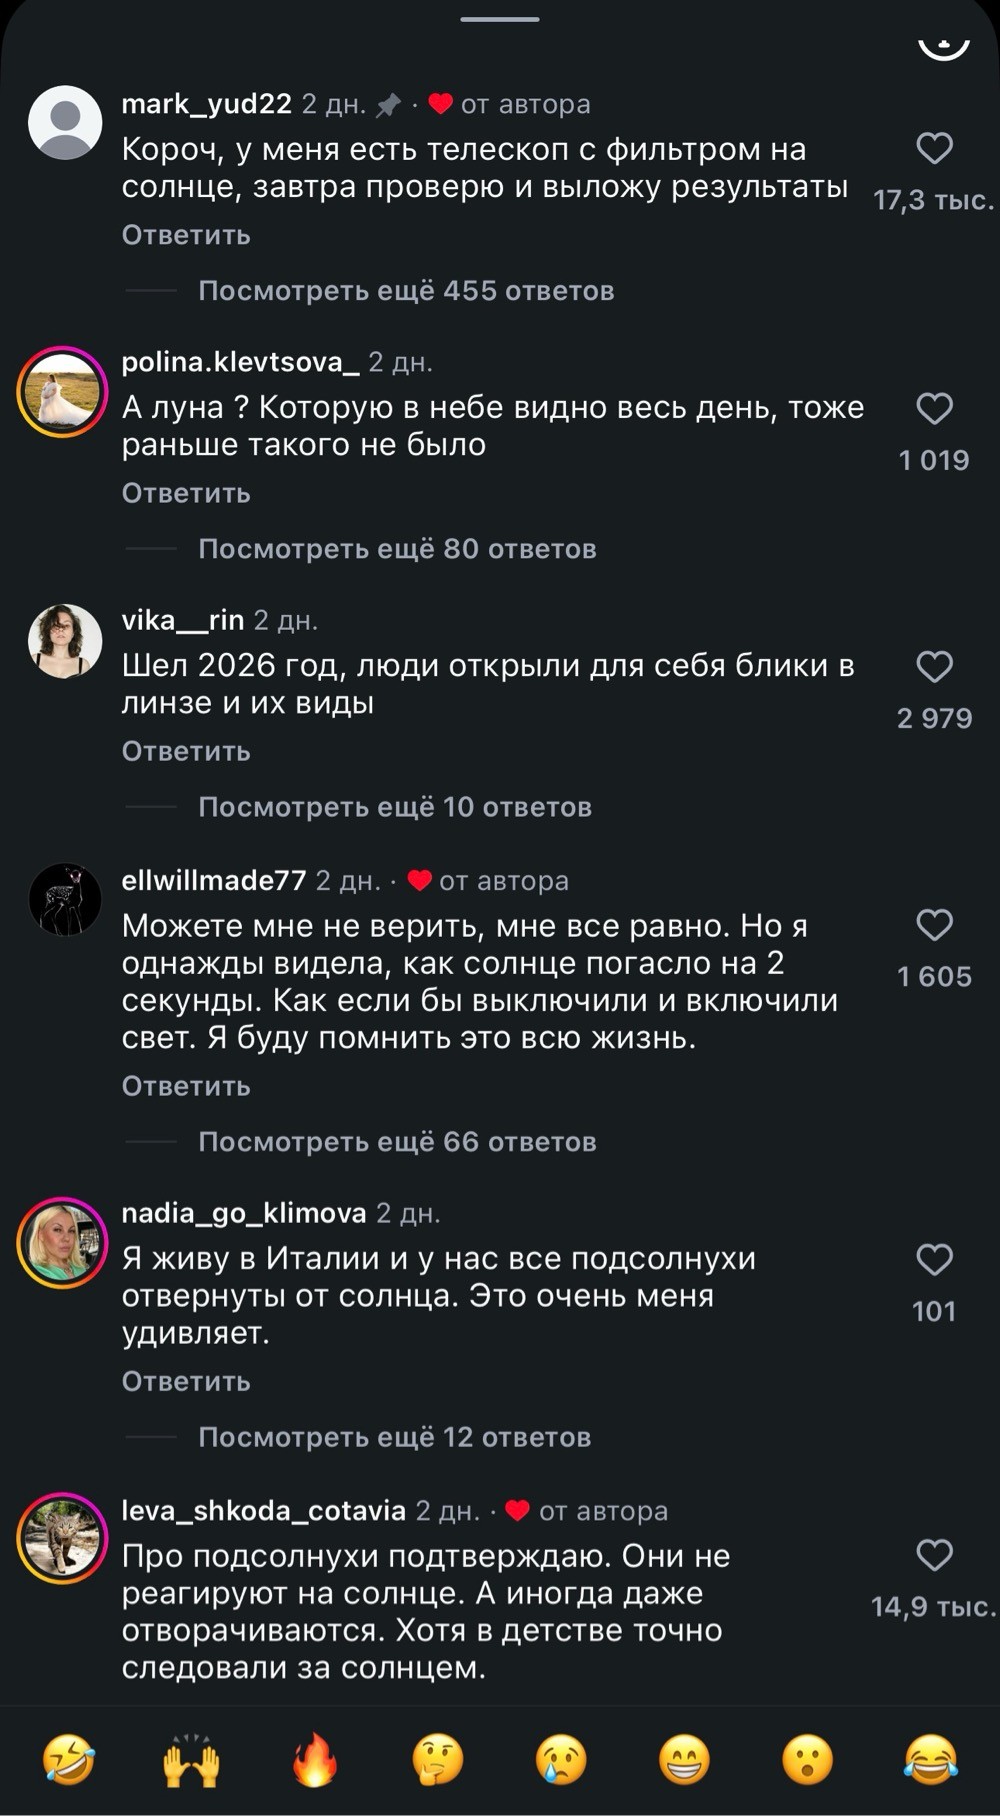Viewport: 1000px width, 1816px height.
Task: Grab the sheet handle at top
Action: pos(500,19)
